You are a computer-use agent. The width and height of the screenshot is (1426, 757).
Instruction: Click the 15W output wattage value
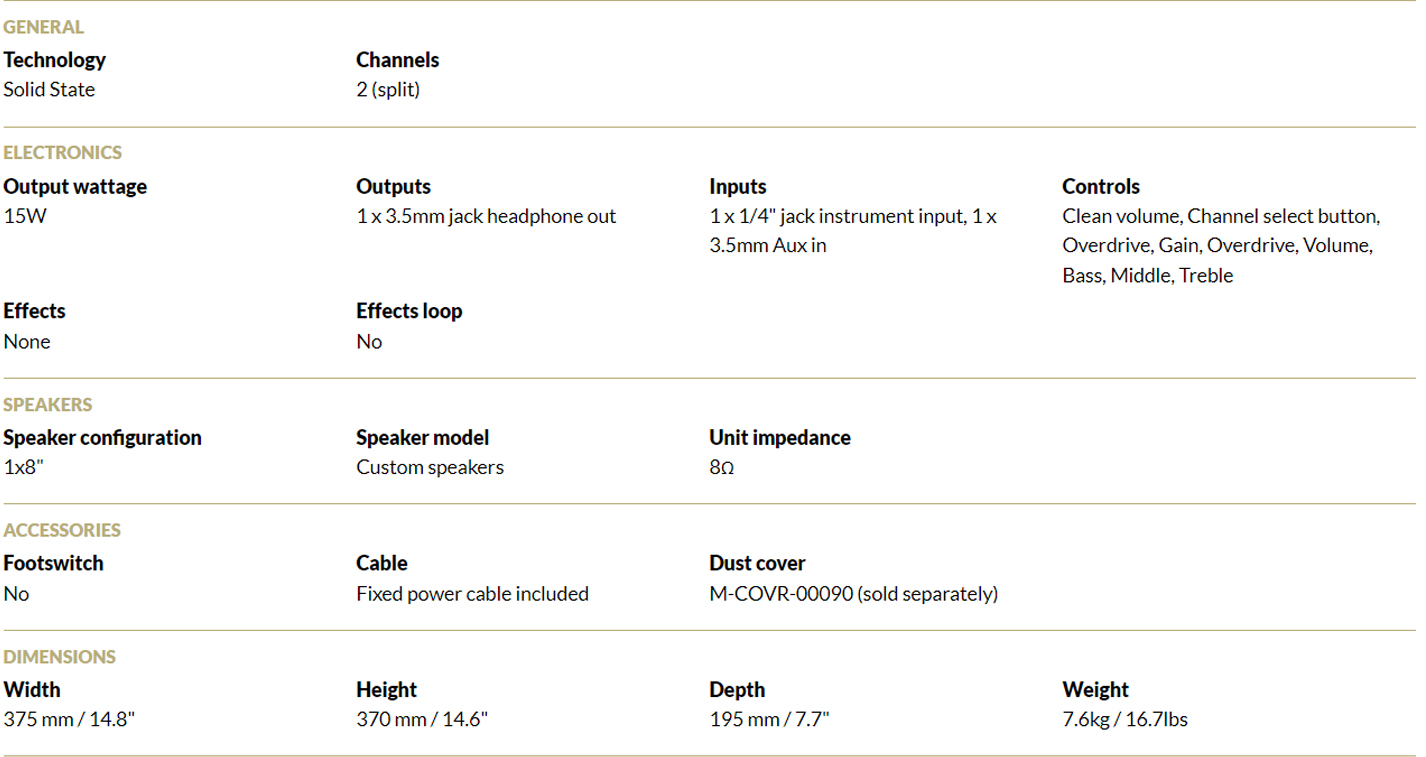(24, 216)
